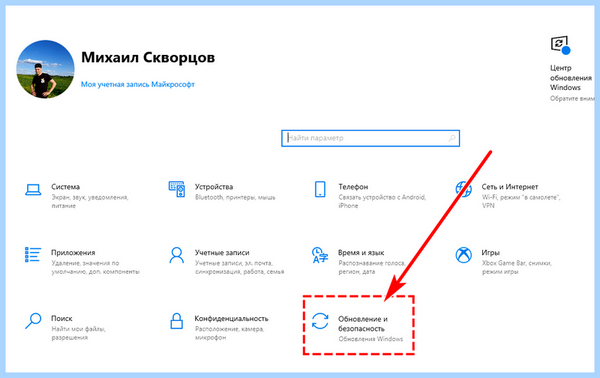Click text Расположение, камера, микрофон
The height and width of the screenshot is (378, 600).
[x=229, y=333]
